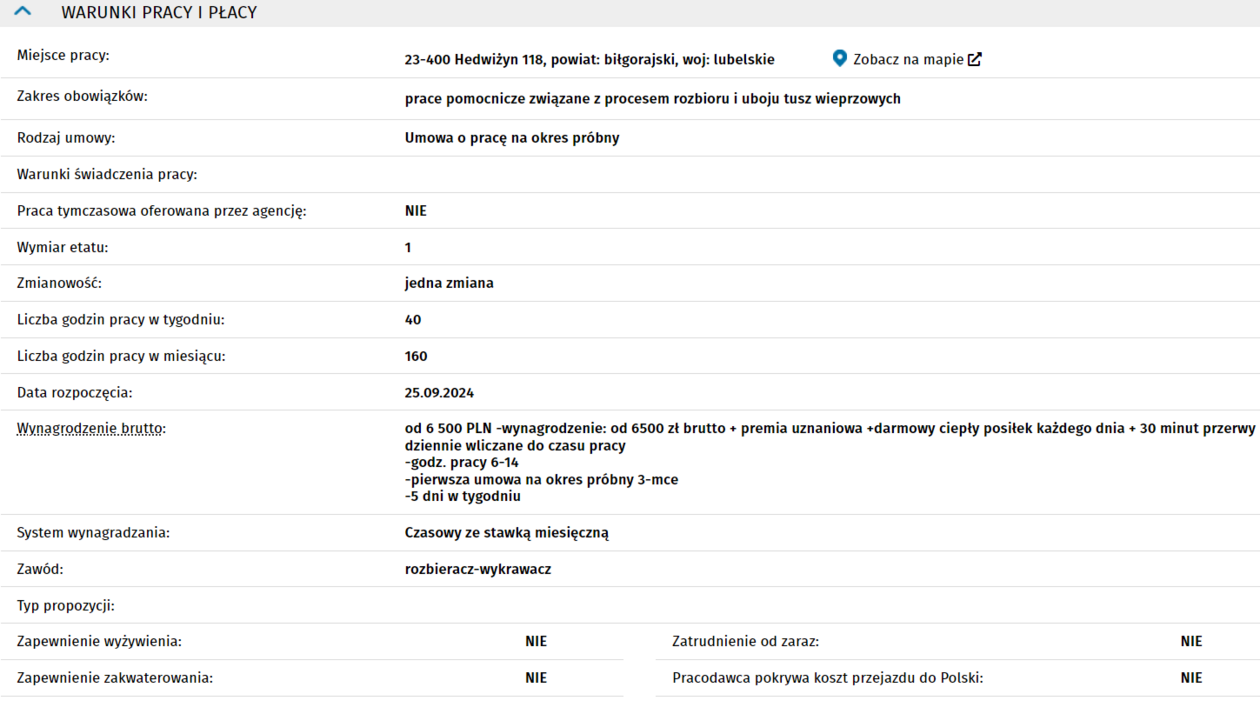Click NIE for Pracodawca pokrywa koszt przejazdu
The width and height of the screenshot is (1260, 714).
tap(1191, 678)
